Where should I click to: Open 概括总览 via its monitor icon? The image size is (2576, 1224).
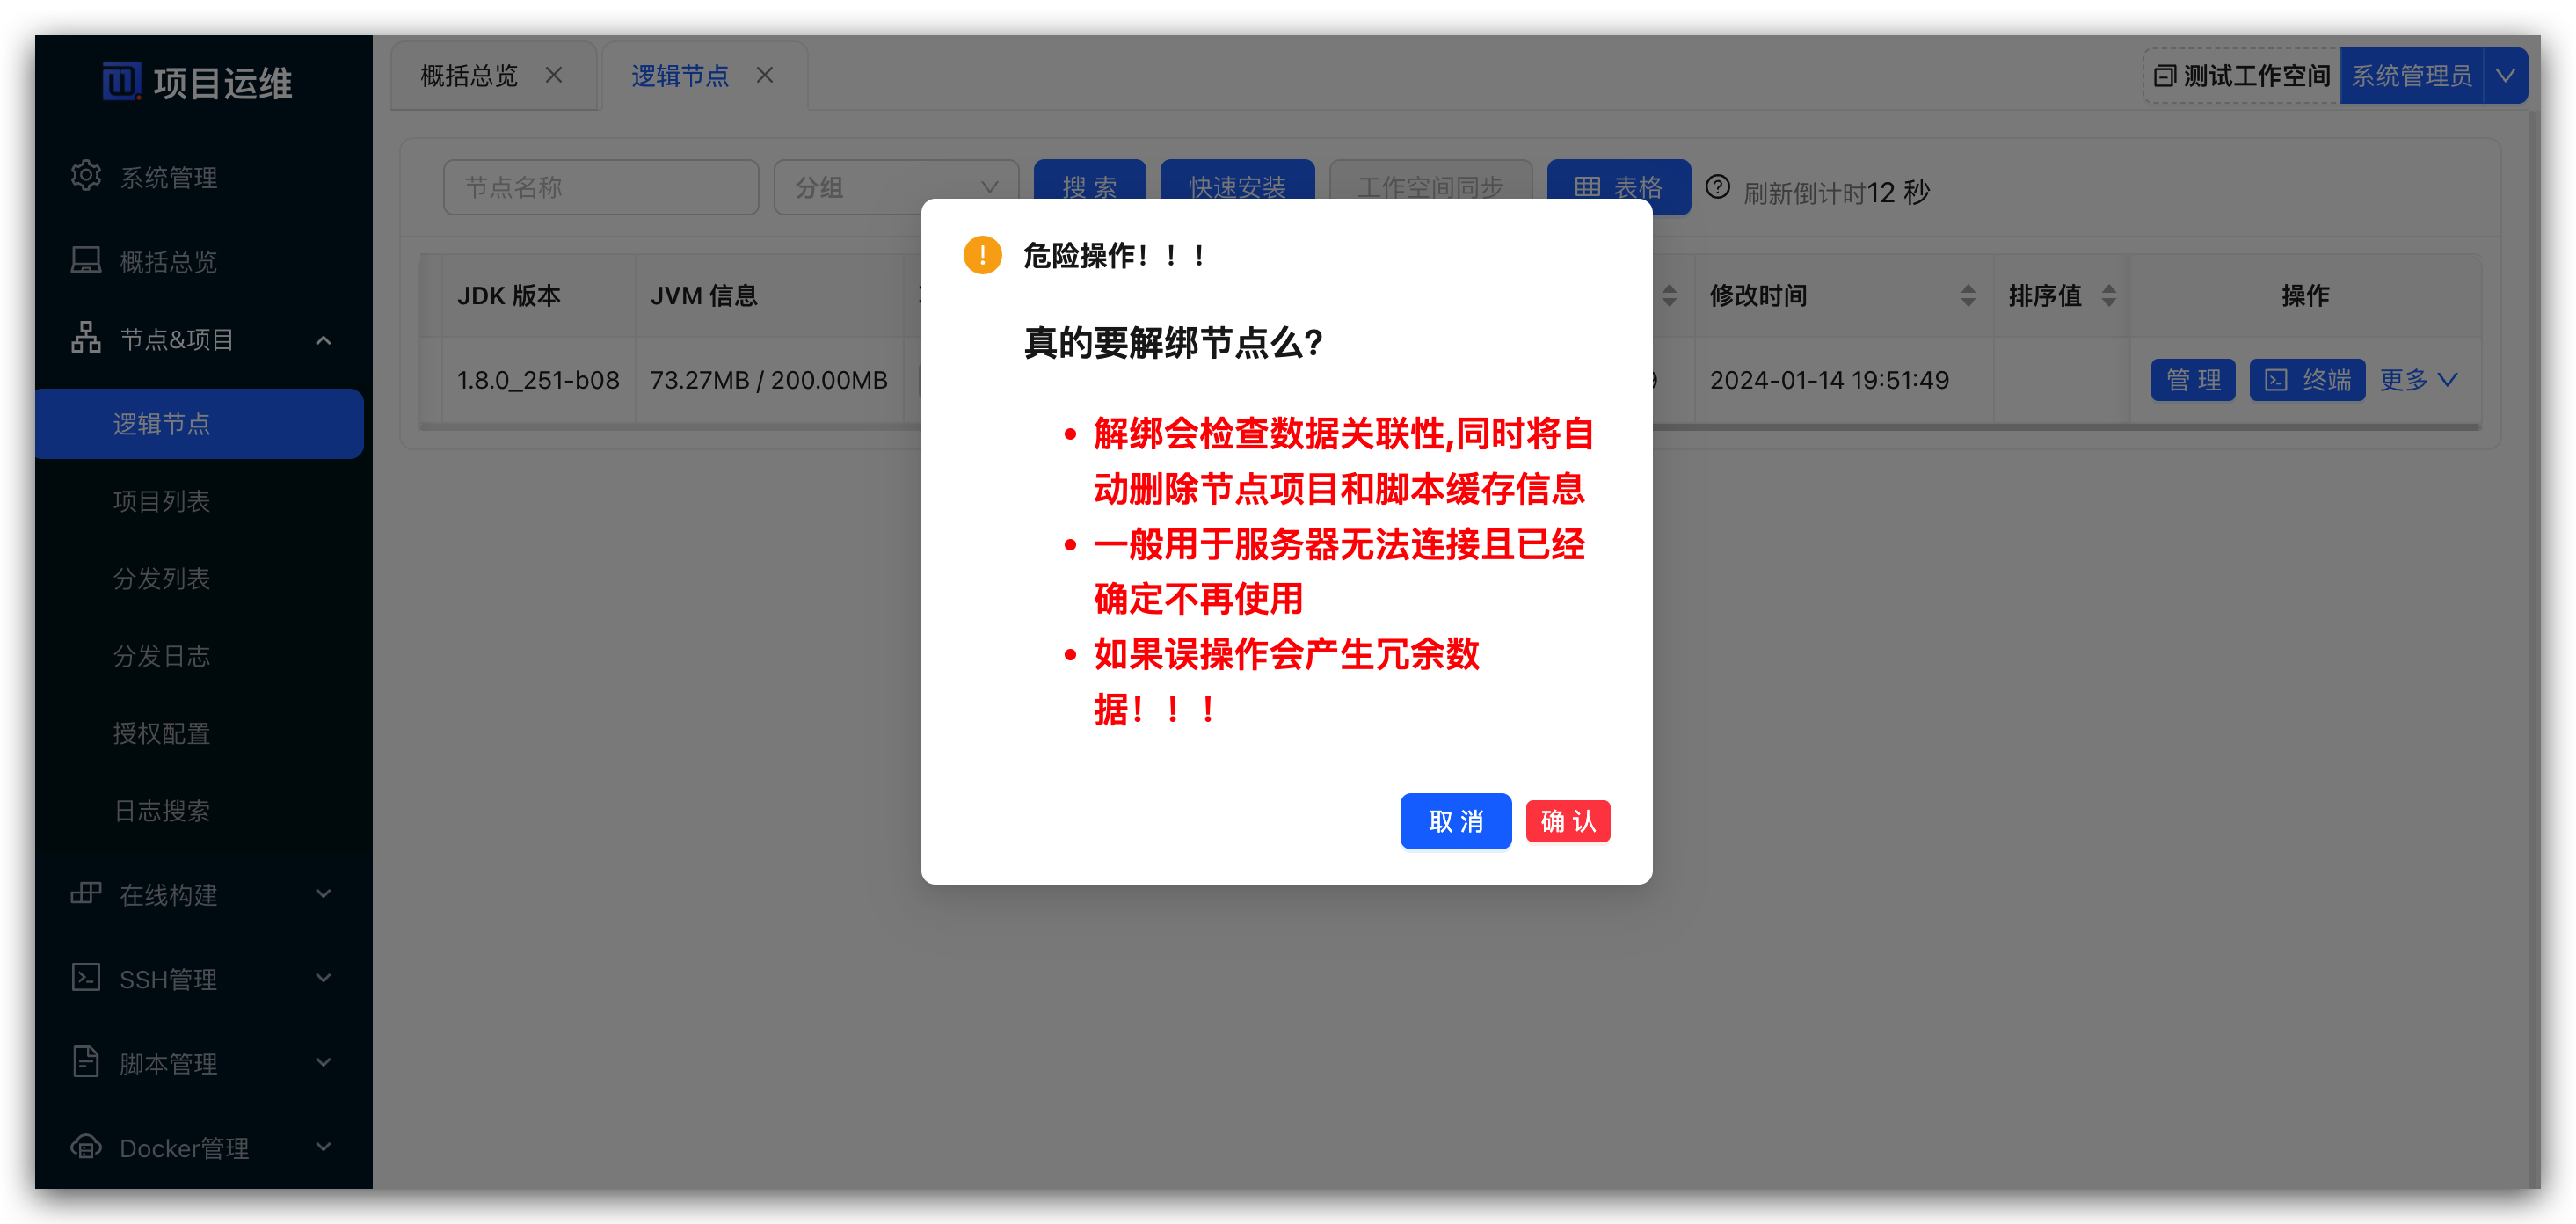click(86, 260)
